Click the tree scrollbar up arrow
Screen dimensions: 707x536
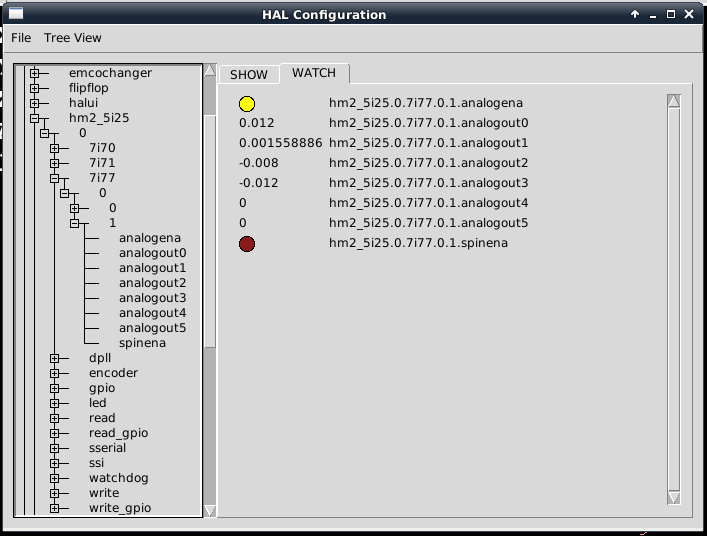click(x=210, y=70)
